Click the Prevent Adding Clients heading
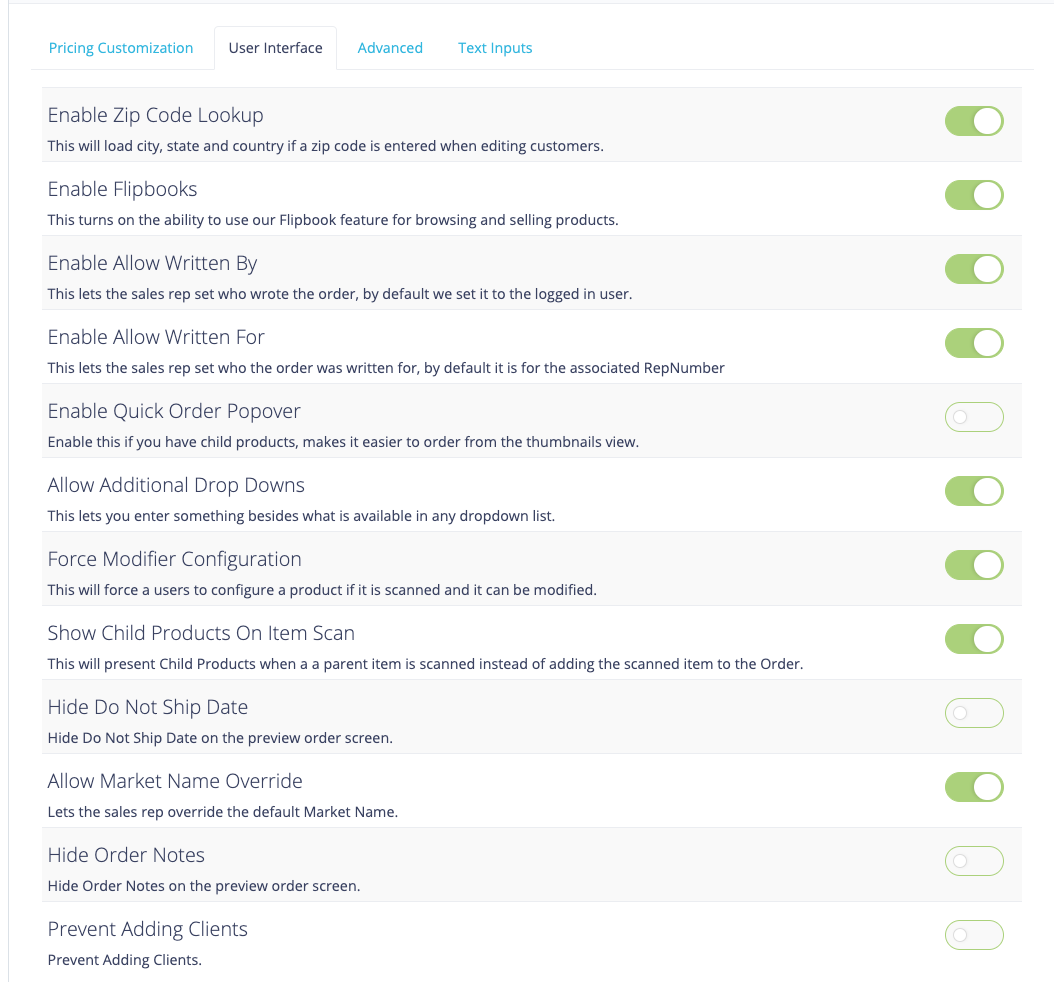The image size is (1054, 982). [x=148, y=929]
